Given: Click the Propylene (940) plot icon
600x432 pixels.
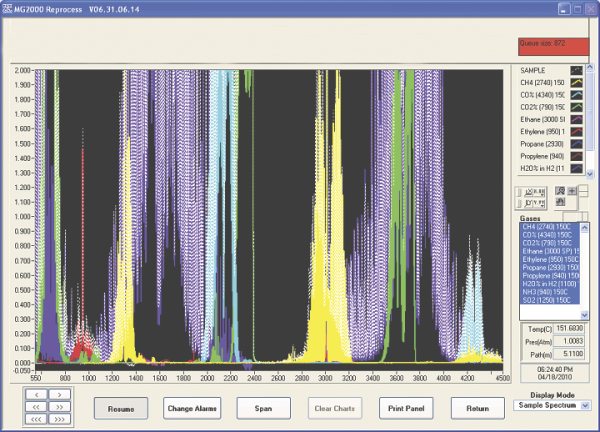Looking at the screenshot, I should click(576, 156).
